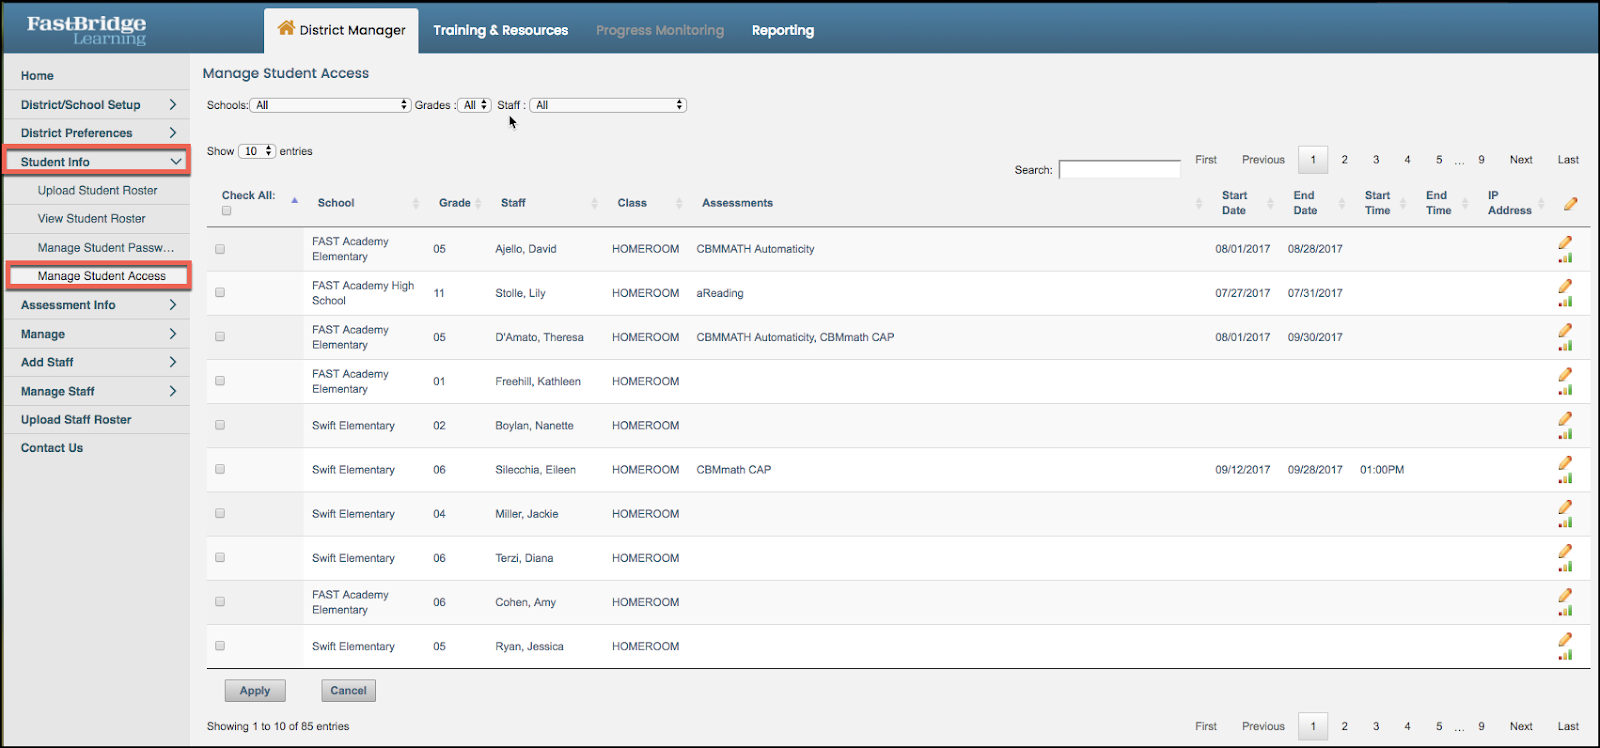Click the FastBridge Learning logo
This screenshot has width=1600, height=748.
pos(86,30)
